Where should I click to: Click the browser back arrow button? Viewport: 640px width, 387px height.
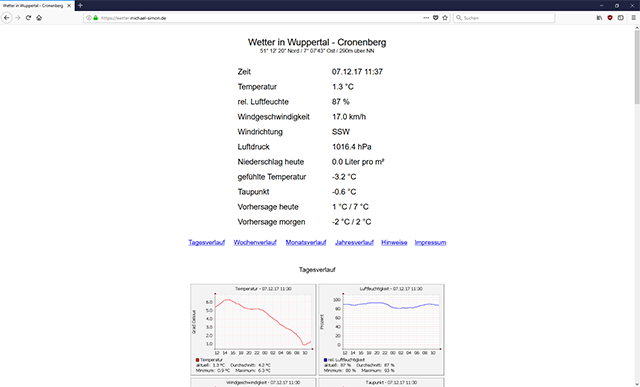[7, 18]
